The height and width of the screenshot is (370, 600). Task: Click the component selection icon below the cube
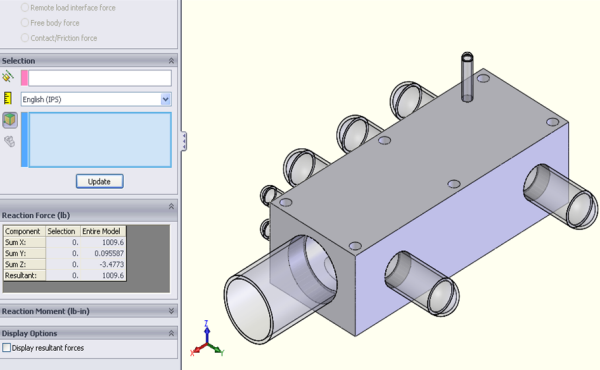click(x=10, y=142)
